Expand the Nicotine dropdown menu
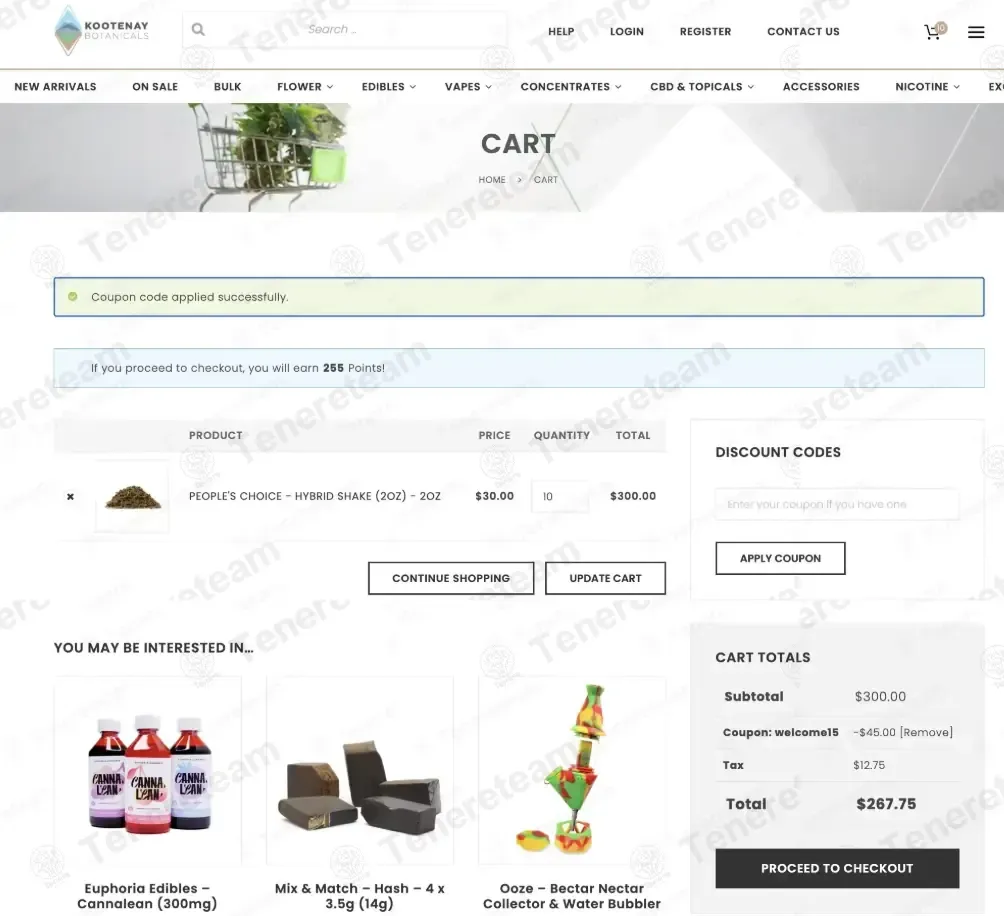 pyautogui.click(x=927, y=86)
